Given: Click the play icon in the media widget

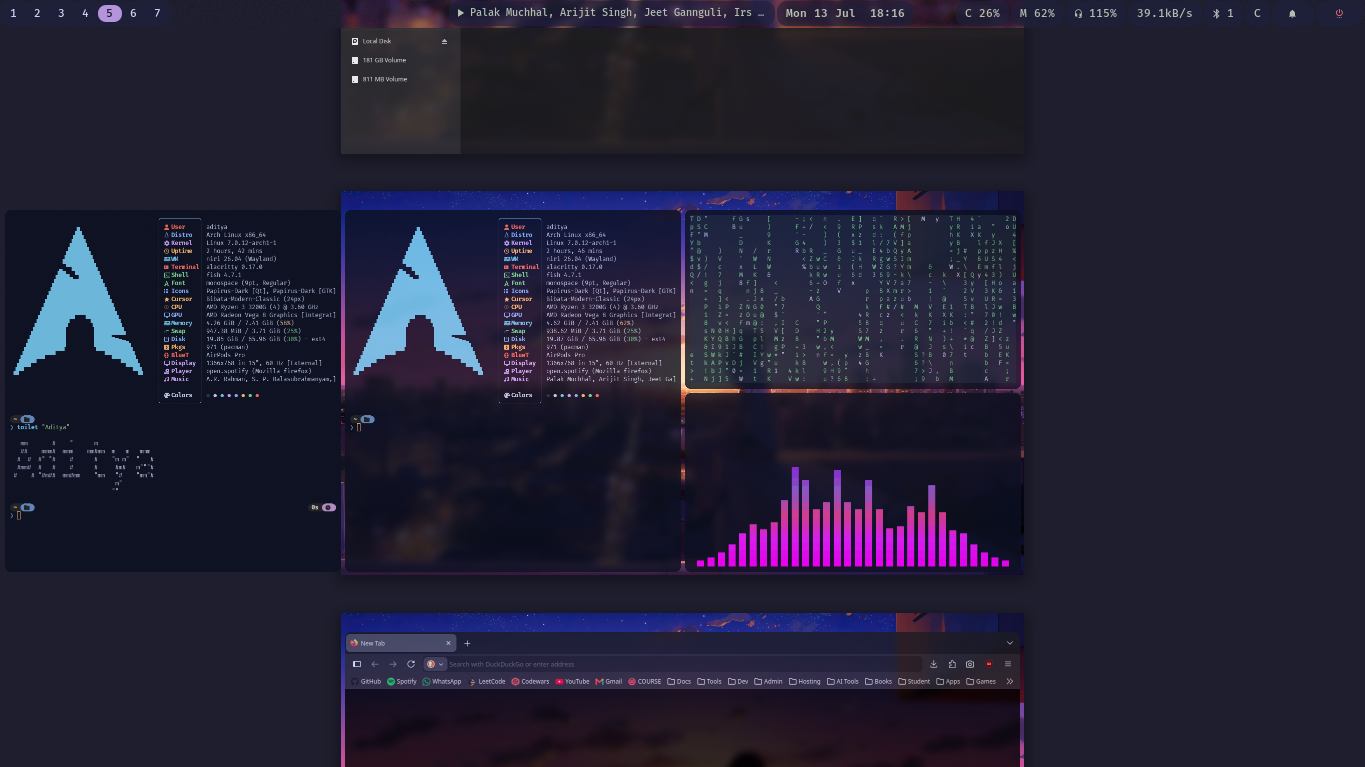Looking at the screenshot, I should (461, 13).
